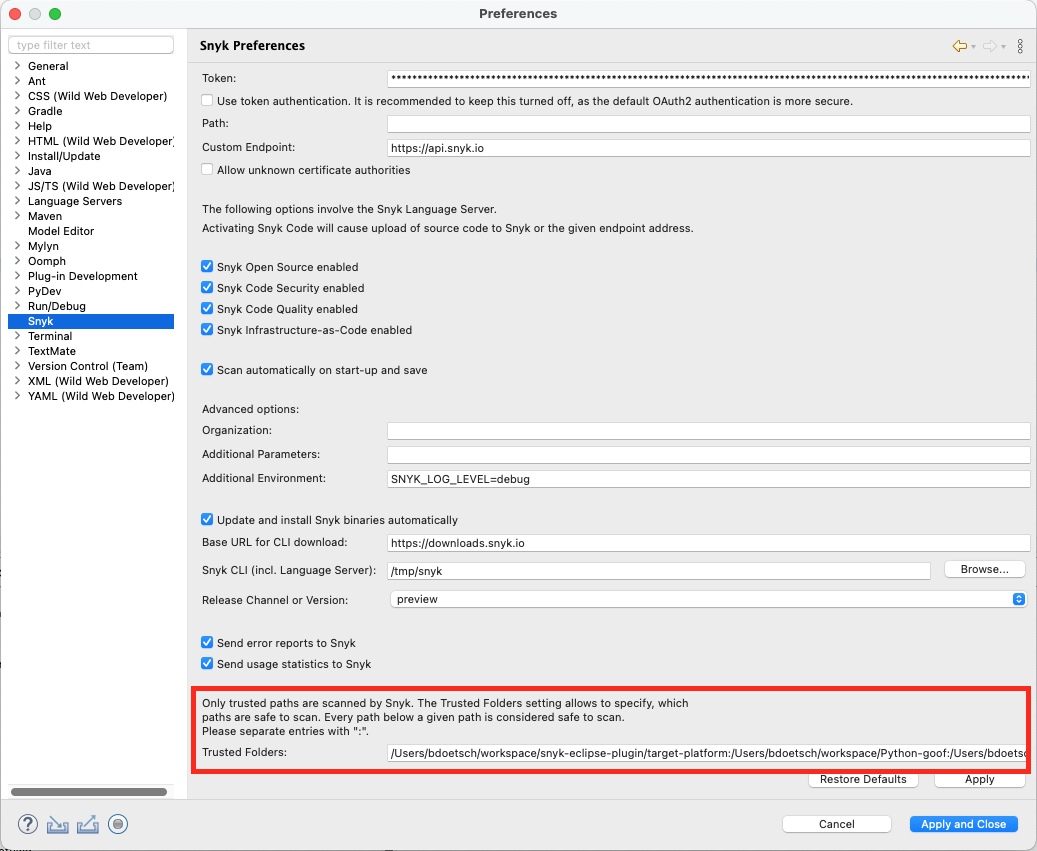Uncheck Send usage statistics to Snyk
Screen dimensions: 1037x851
(x=207, y=663)
